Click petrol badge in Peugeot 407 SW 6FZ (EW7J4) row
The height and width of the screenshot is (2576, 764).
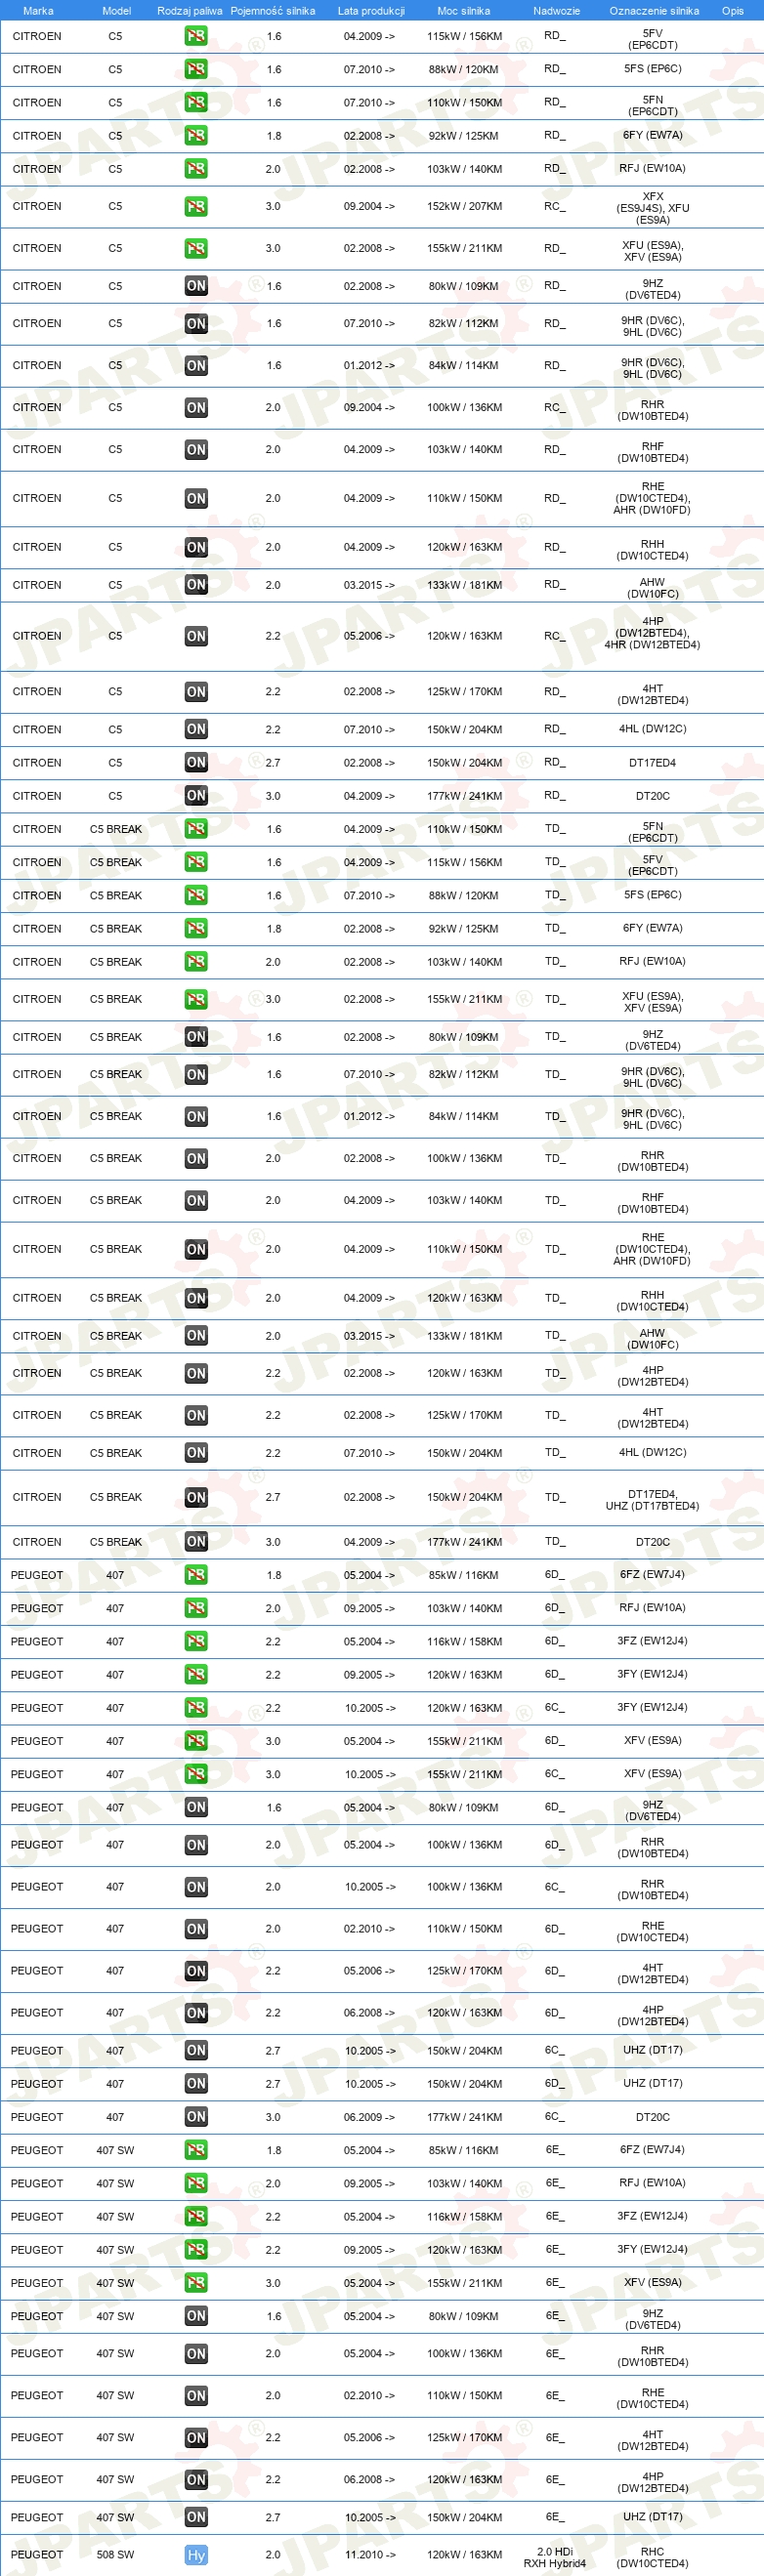[196, 2150]
